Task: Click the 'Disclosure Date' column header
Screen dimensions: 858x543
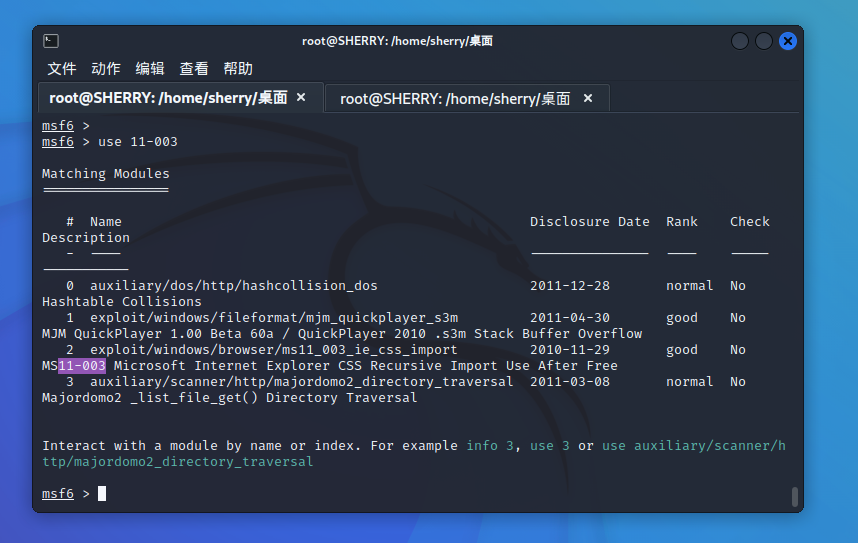Action: tap(589, 222)
